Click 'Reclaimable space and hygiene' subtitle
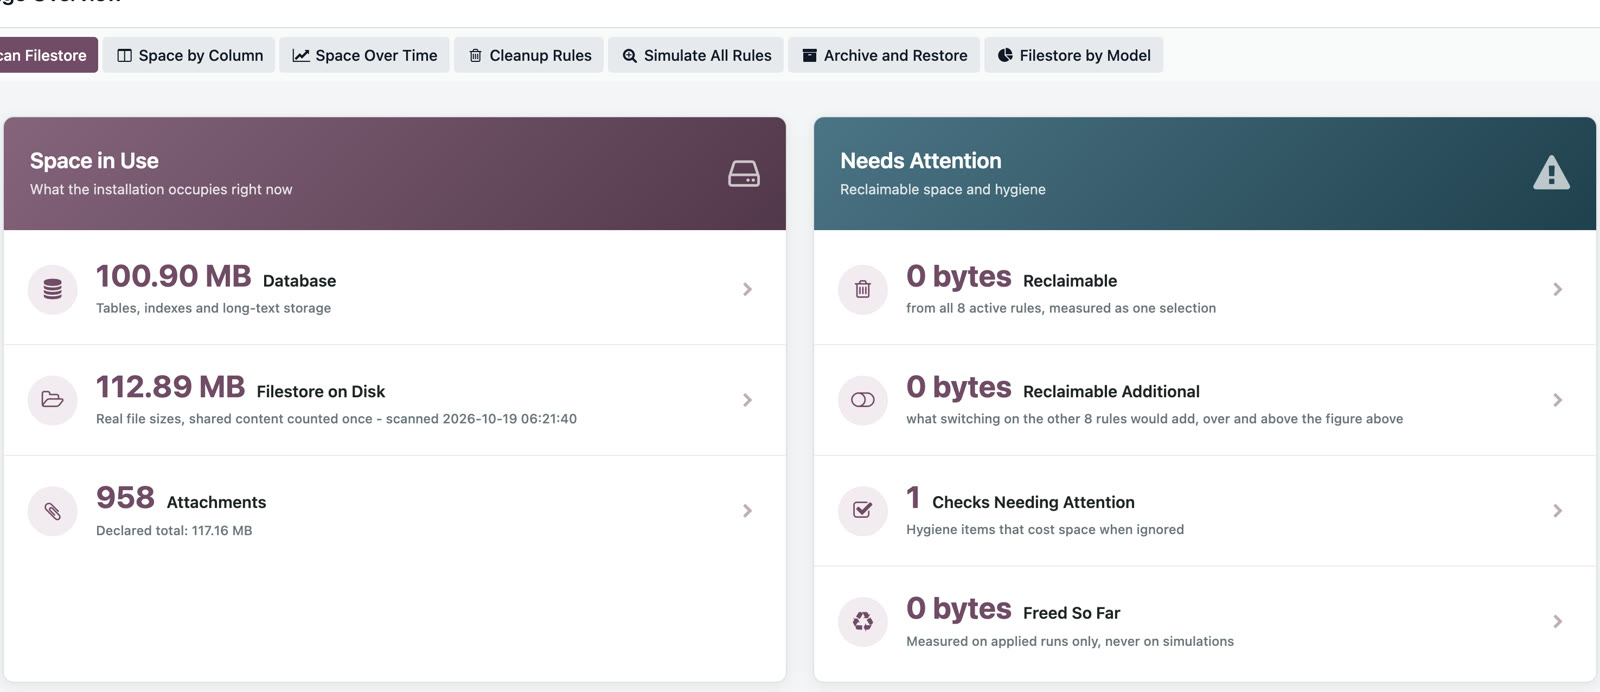1600x692 pixels. (943, 190)
